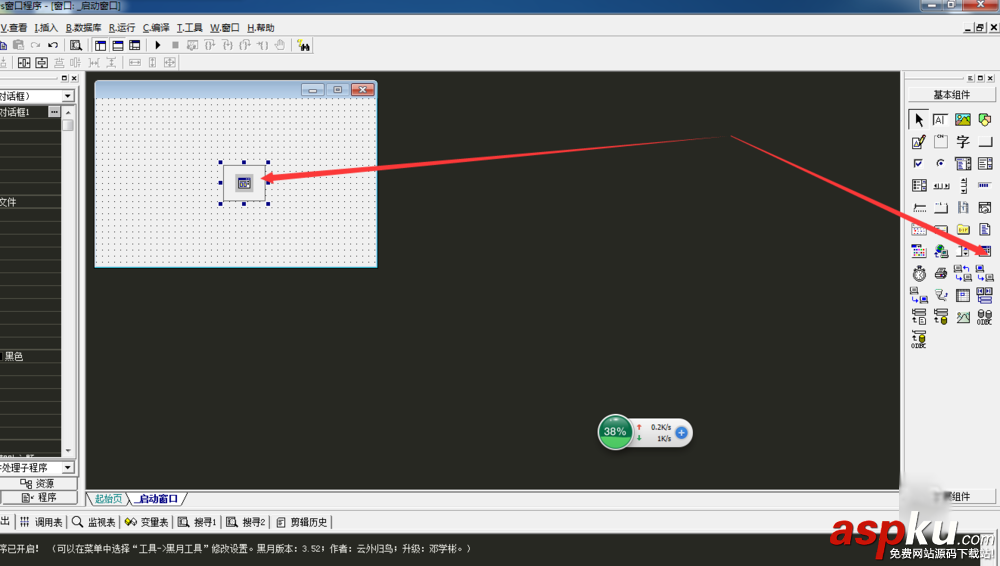Pick the edit box component icon
1000x566 pixels.
tap(940, 119)
